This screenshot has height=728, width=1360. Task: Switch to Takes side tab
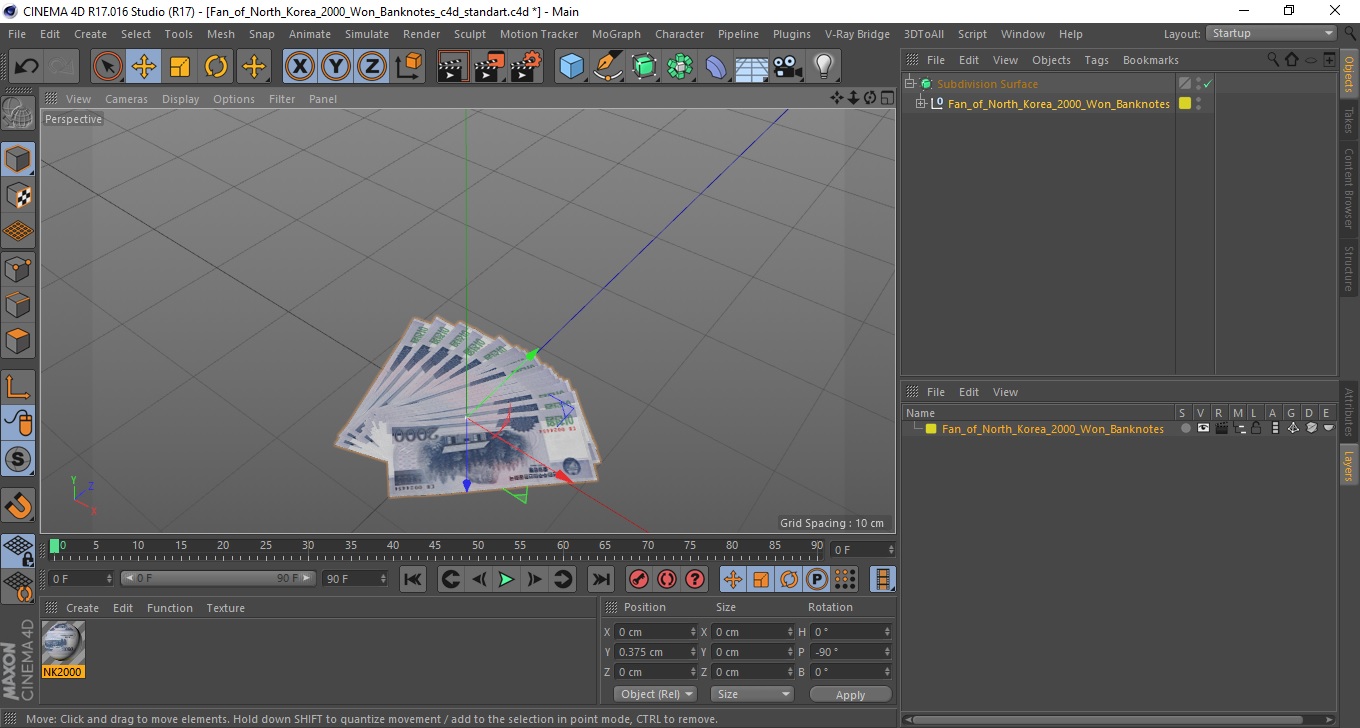coord(1349,119)
